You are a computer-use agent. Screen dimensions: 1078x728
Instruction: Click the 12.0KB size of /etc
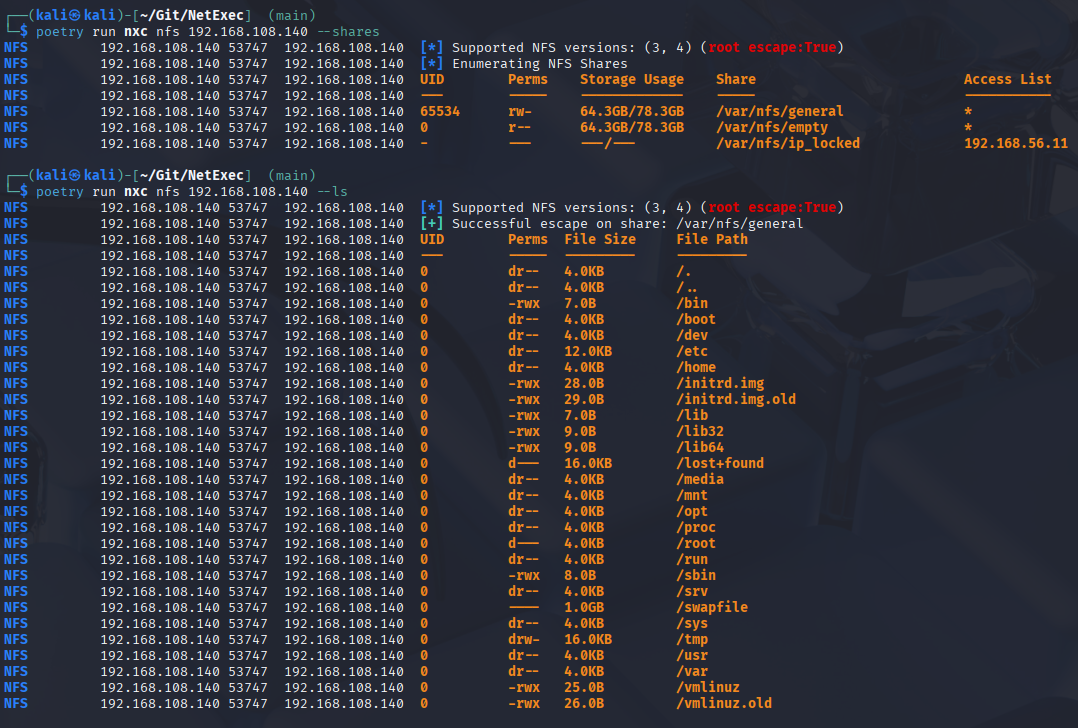tap(588, 351)
